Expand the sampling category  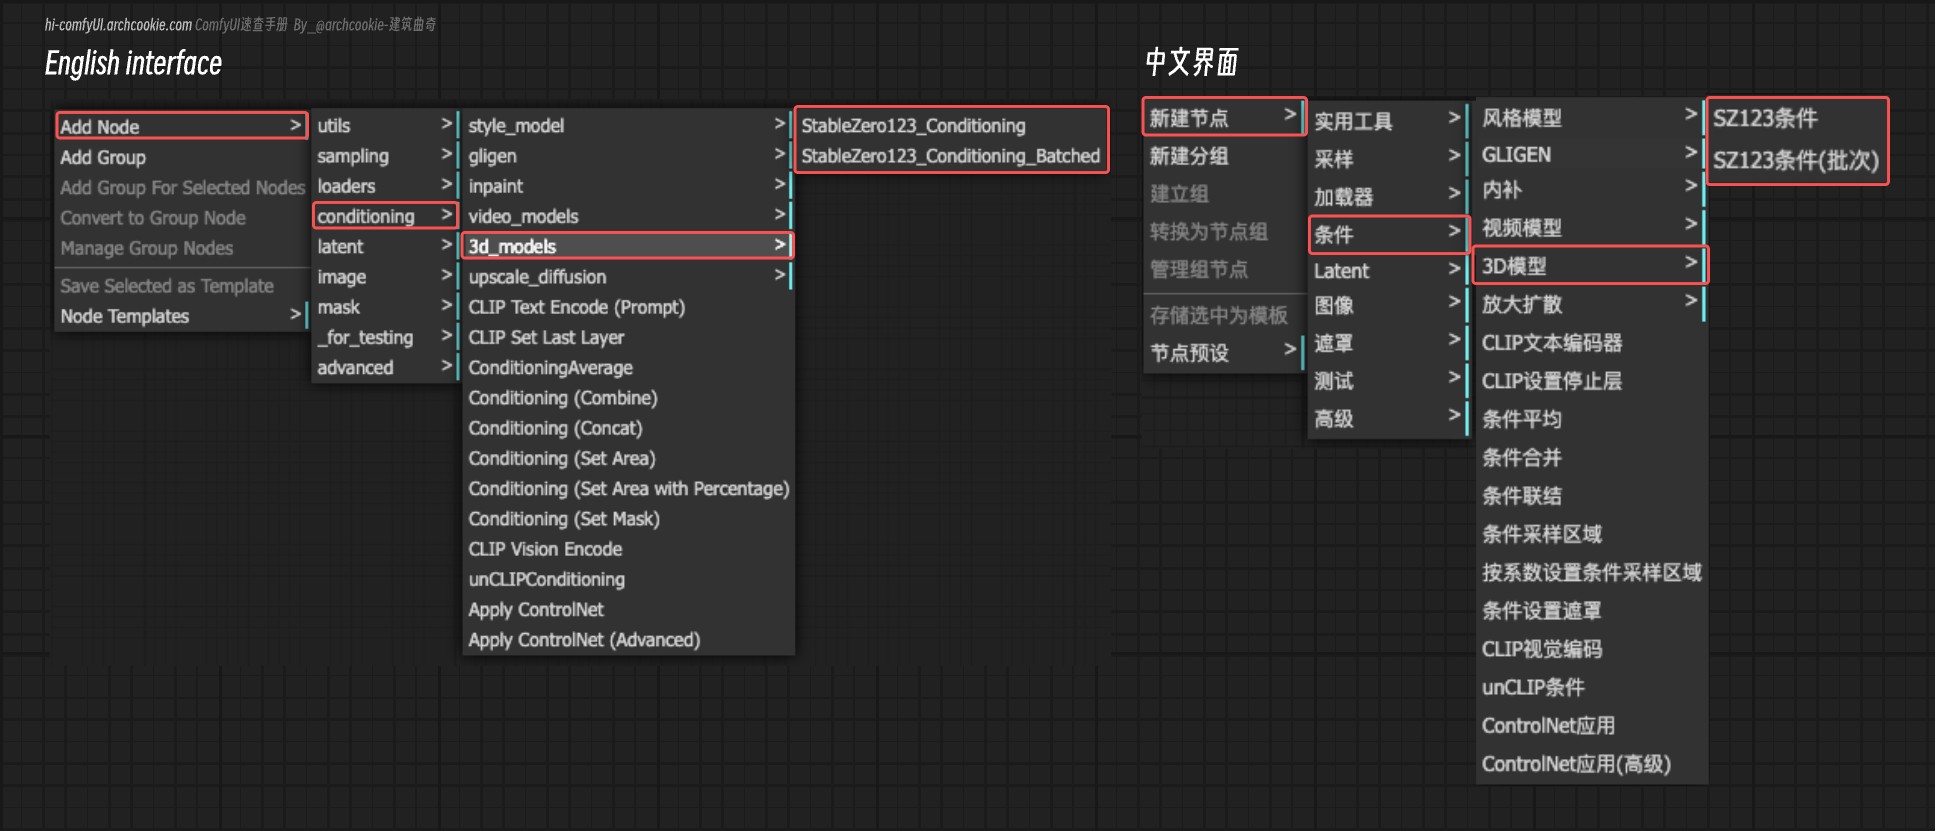coord(385,156)
